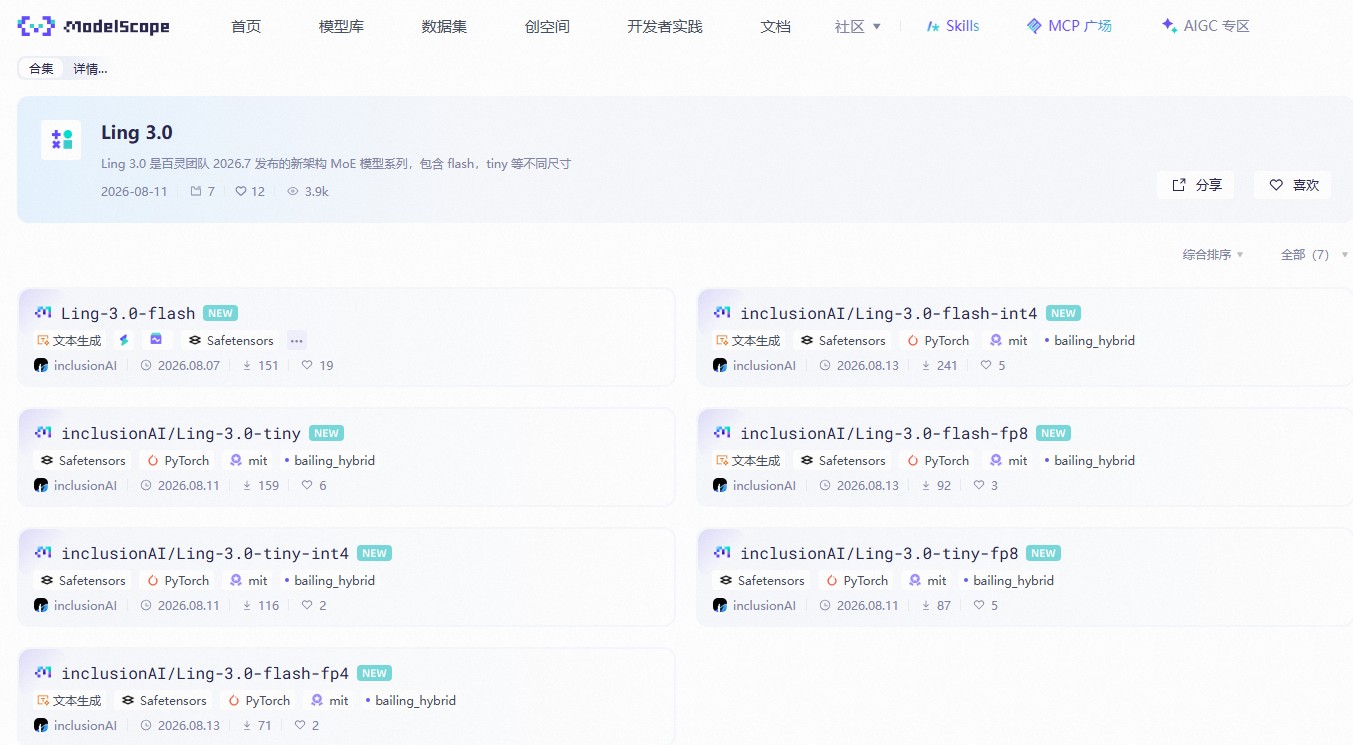Open the 综合排序 sort dropdown
The width and height of the screenshot is (1353, 745).
pyautogui.click(x=1213, y=255)
